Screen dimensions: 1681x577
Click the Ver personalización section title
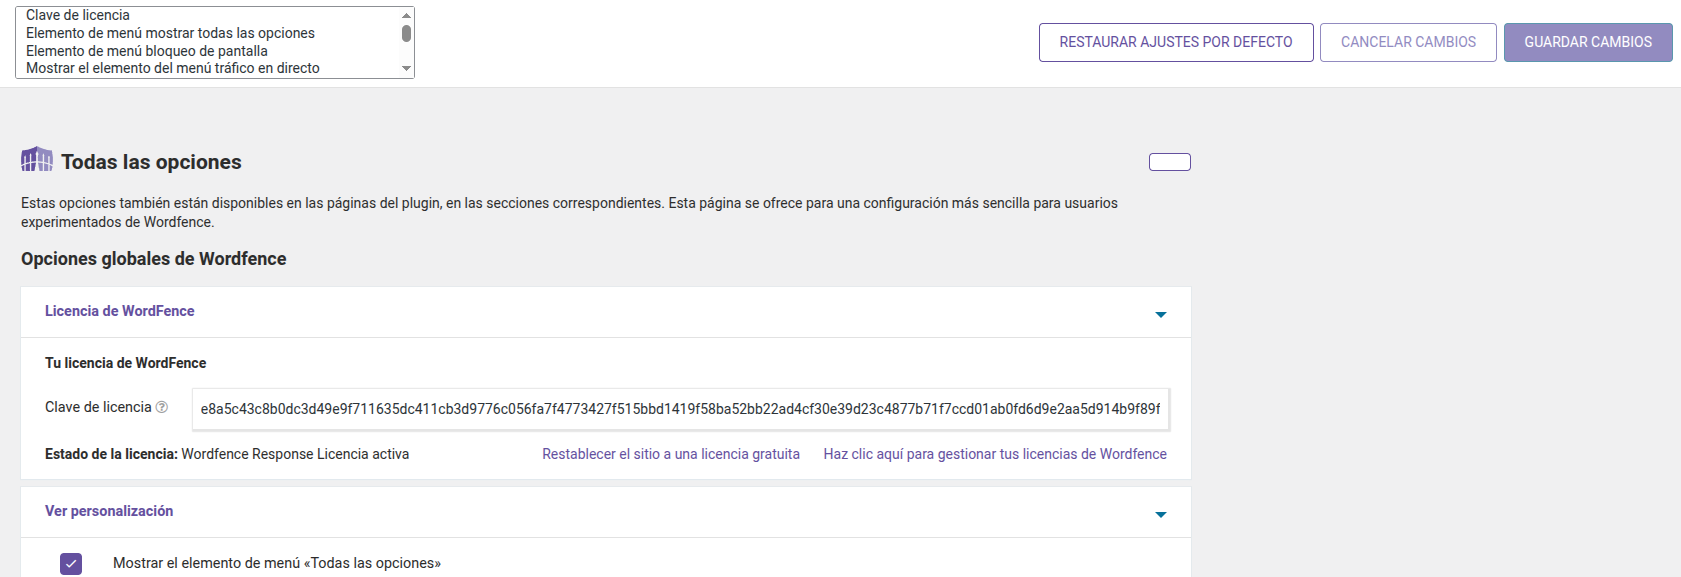109,511
